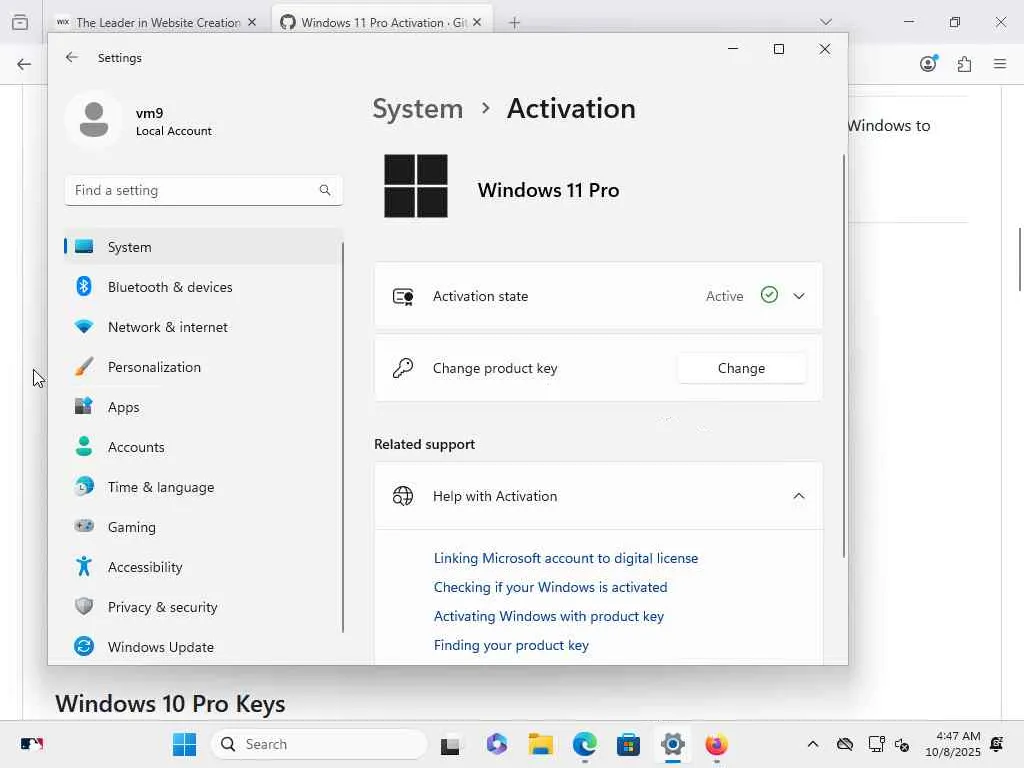Open the browser extensions puzzle icon
Image resolution: width=1024 pixels, height=768 pixels.
[x=964, y=64]
